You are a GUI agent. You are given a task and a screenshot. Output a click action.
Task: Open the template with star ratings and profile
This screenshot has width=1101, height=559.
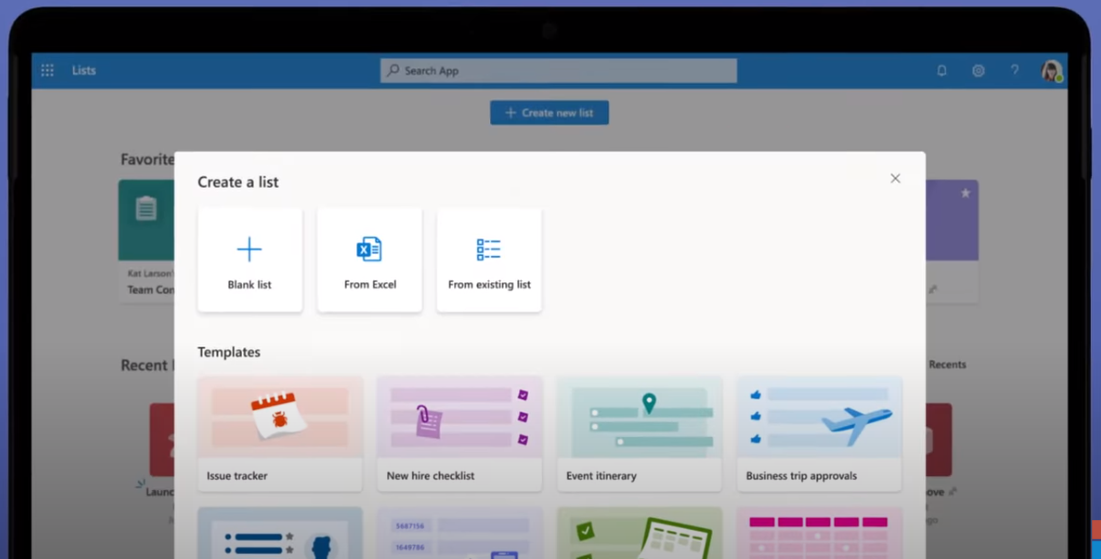(x=280, y=533)
